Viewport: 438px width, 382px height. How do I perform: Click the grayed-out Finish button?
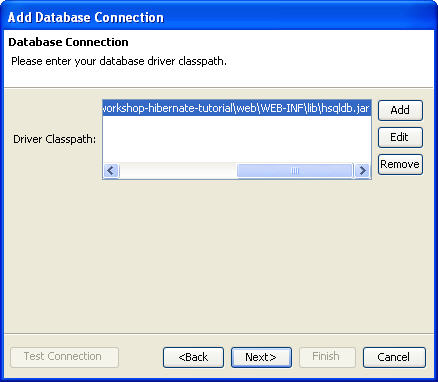327,357
